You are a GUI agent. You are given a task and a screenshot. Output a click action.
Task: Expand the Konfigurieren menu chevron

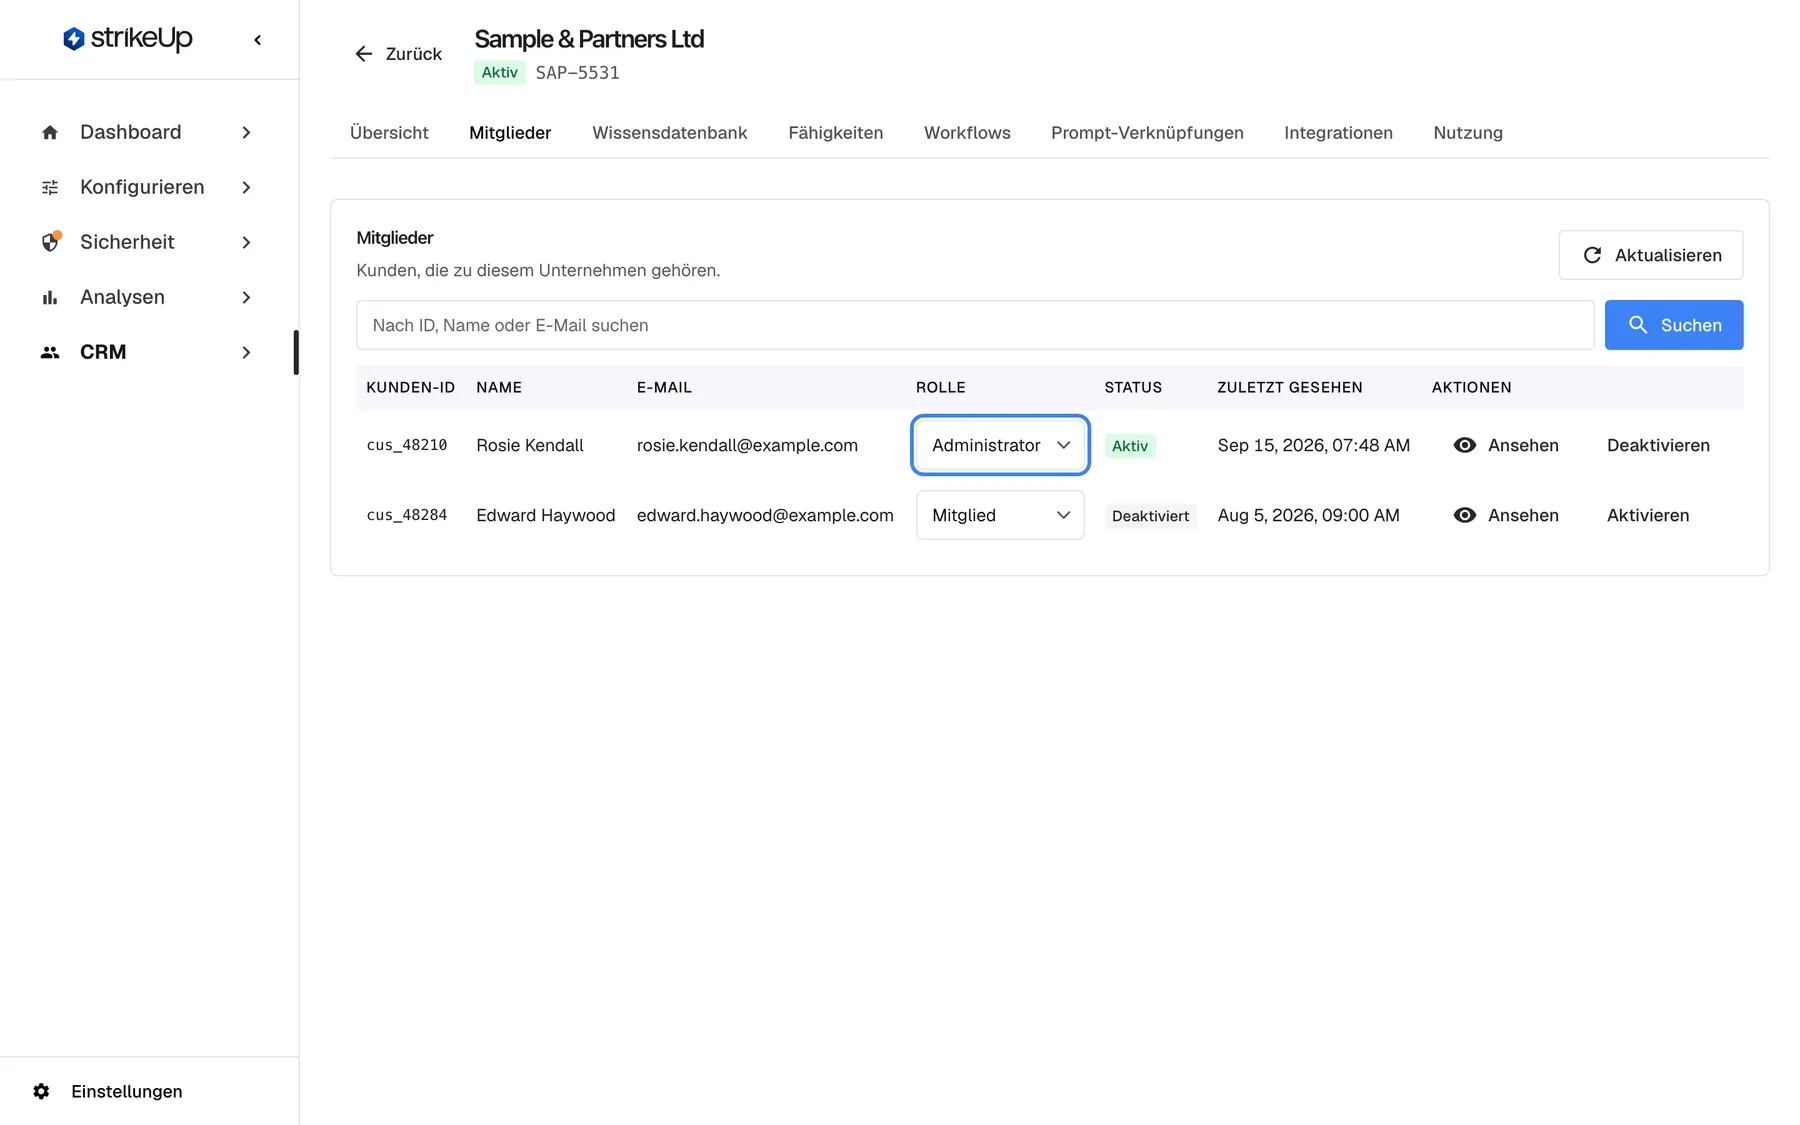click(x=246, y=187)
